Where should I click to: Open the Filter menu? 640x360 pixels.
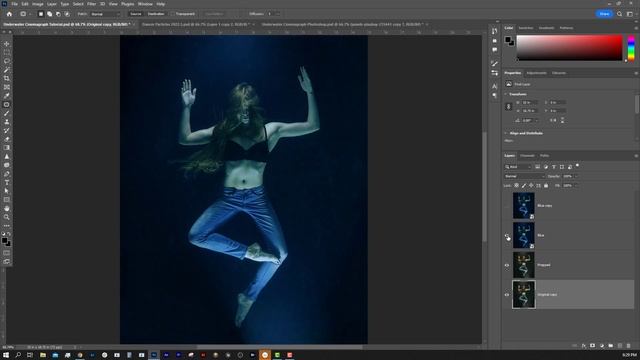click(91, 4)
